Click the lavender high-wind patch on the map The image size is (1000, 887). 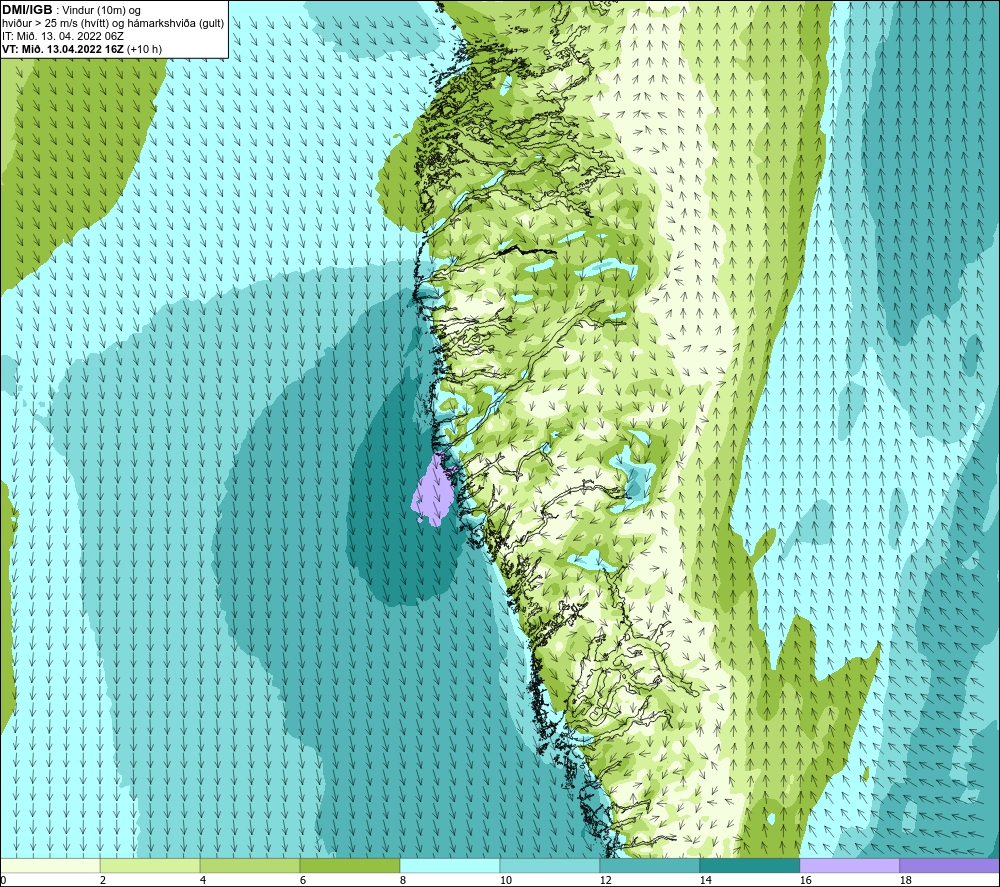[x=434, y=492]
